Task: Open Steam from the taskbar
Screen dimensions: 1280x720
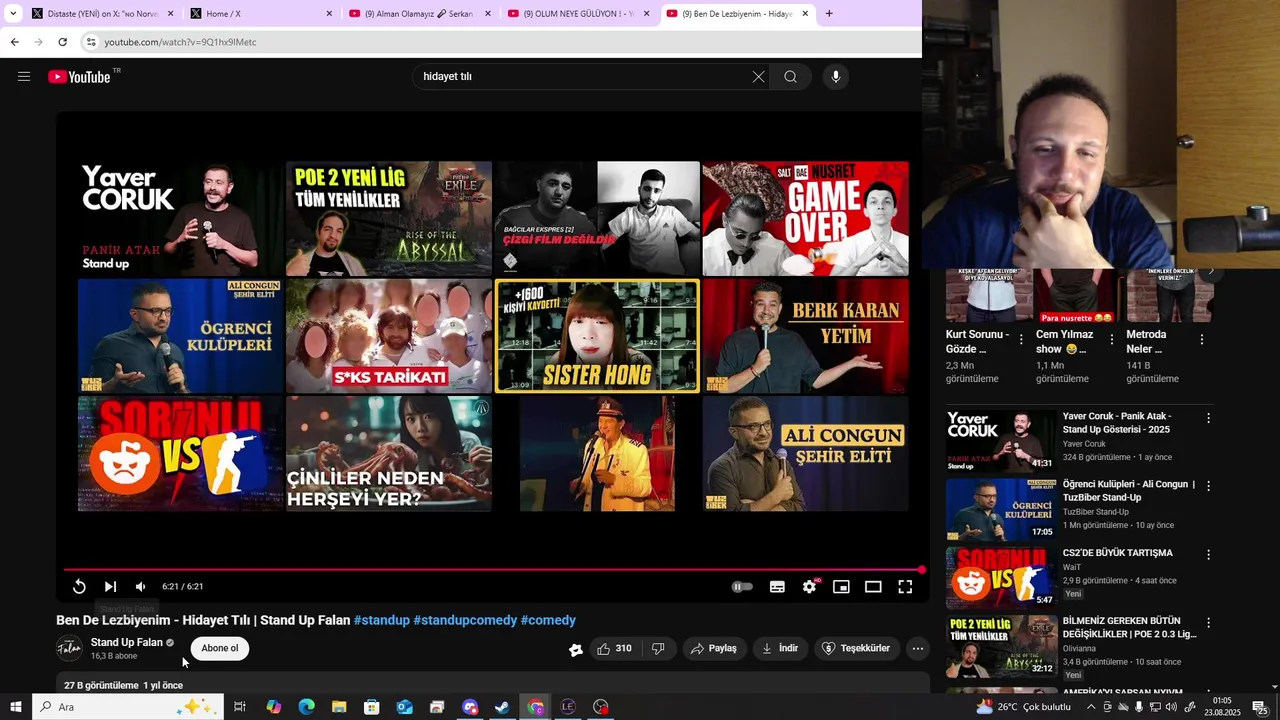Action: [x=502, y=707]
